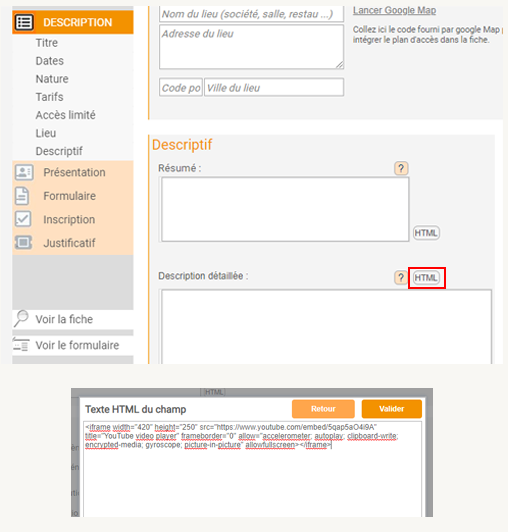
Task: Open the Description détaillée help question mark
Action: click(401, 278)
